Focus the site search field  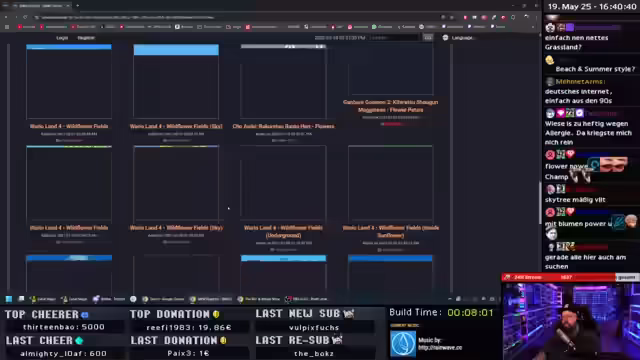pos(394,38)
